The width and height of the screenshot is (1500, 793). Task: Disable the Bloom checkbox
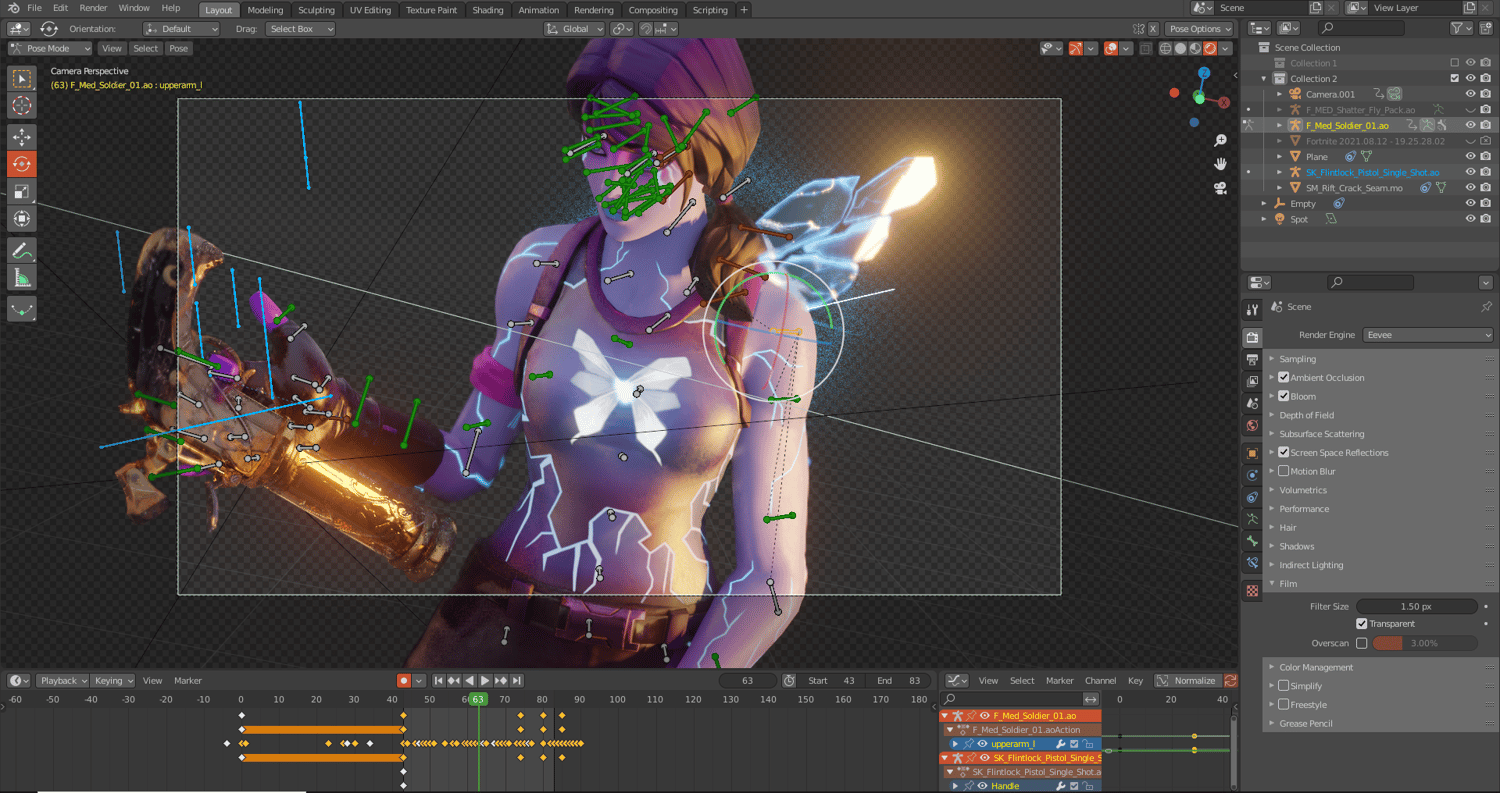(x=1284, y=396)
